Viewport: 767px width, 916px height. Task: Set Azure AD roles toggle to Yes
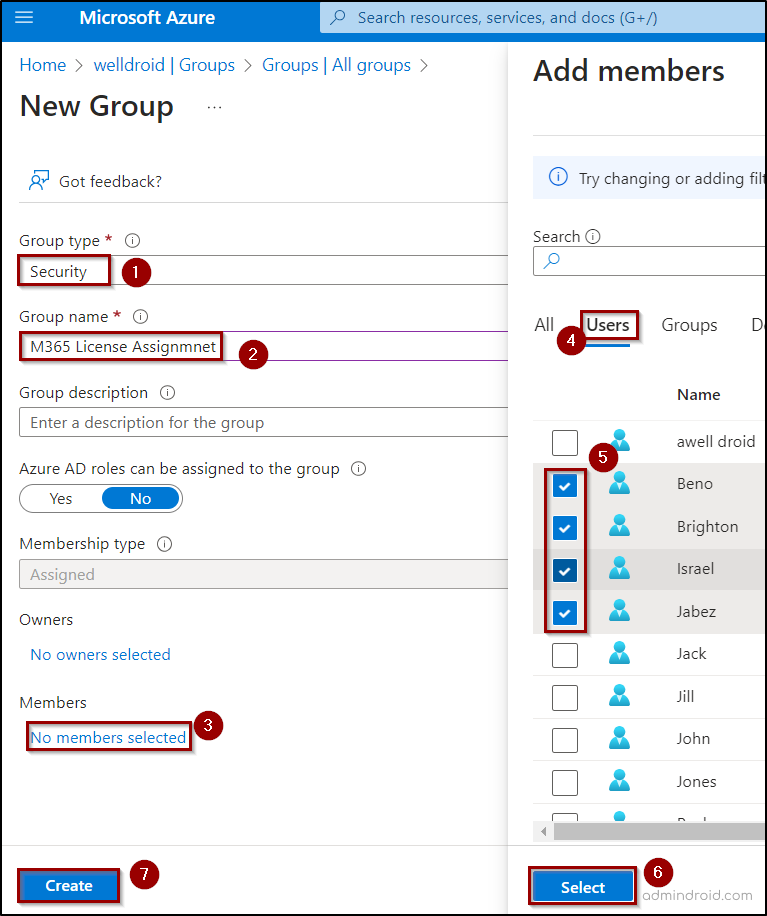[x=61, y=499]
